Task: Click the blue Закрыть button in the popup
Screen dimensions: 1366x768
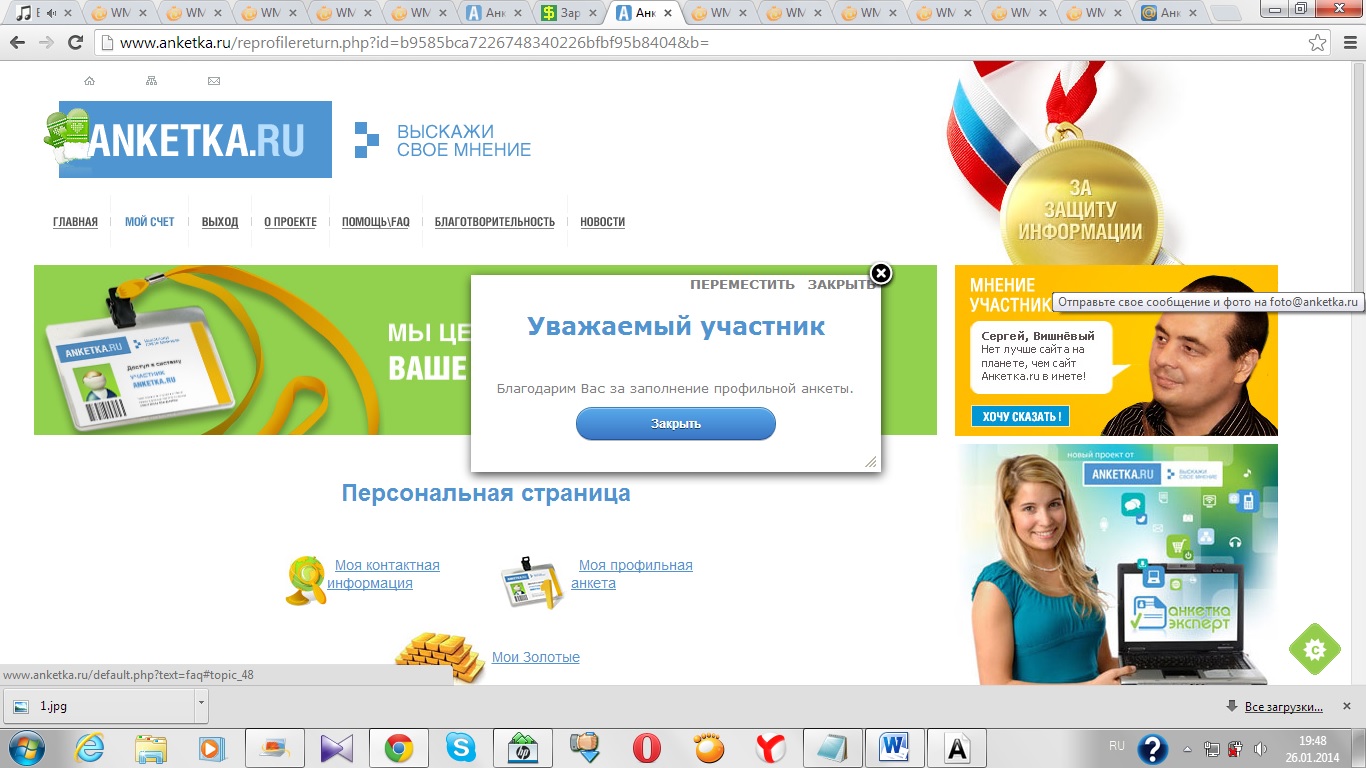Action: click(x=676, y=423)
